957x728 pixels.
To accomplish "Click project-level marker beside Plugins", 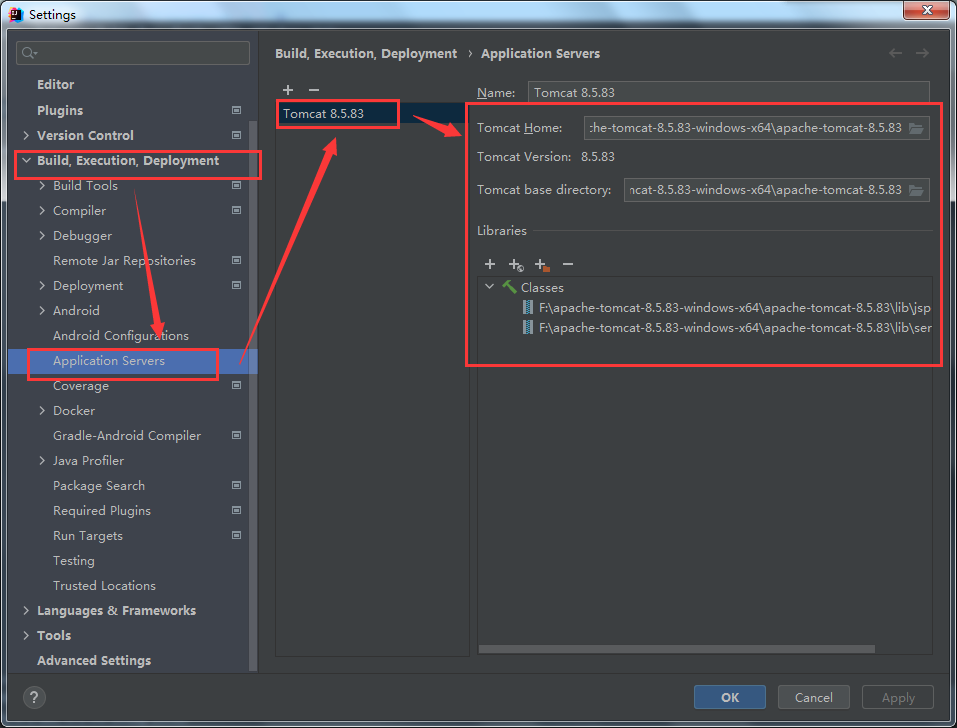I will click(x=236, y=110).
